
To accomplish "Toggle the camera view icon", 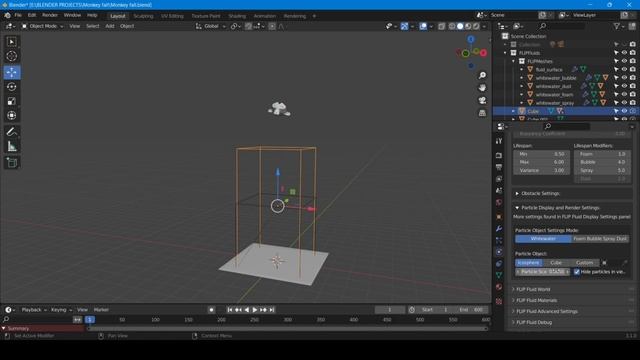I will pyautogui.click(x=482, y=100).
